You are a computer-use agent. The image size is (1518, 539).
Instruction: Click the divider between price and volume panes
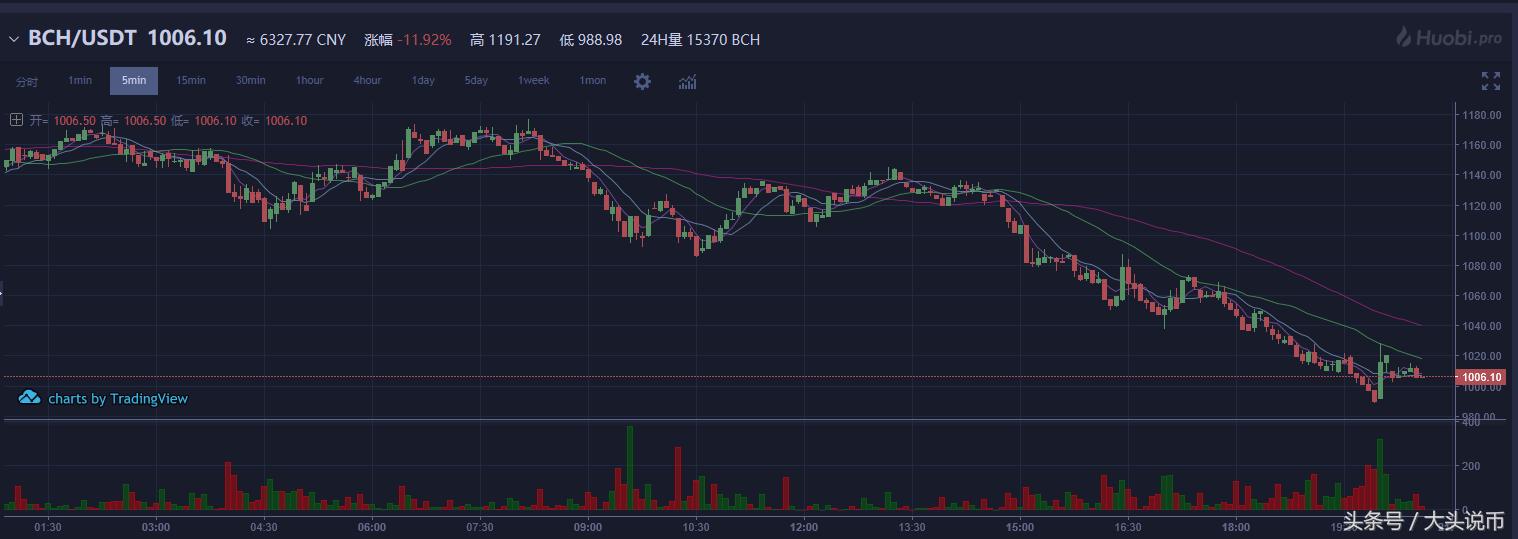[728, 419]
